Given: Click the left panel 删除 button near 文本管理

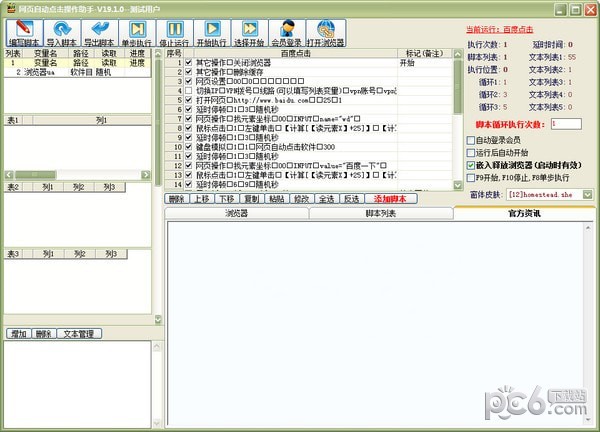Looking at the screenshot, I should pos(44,334).
